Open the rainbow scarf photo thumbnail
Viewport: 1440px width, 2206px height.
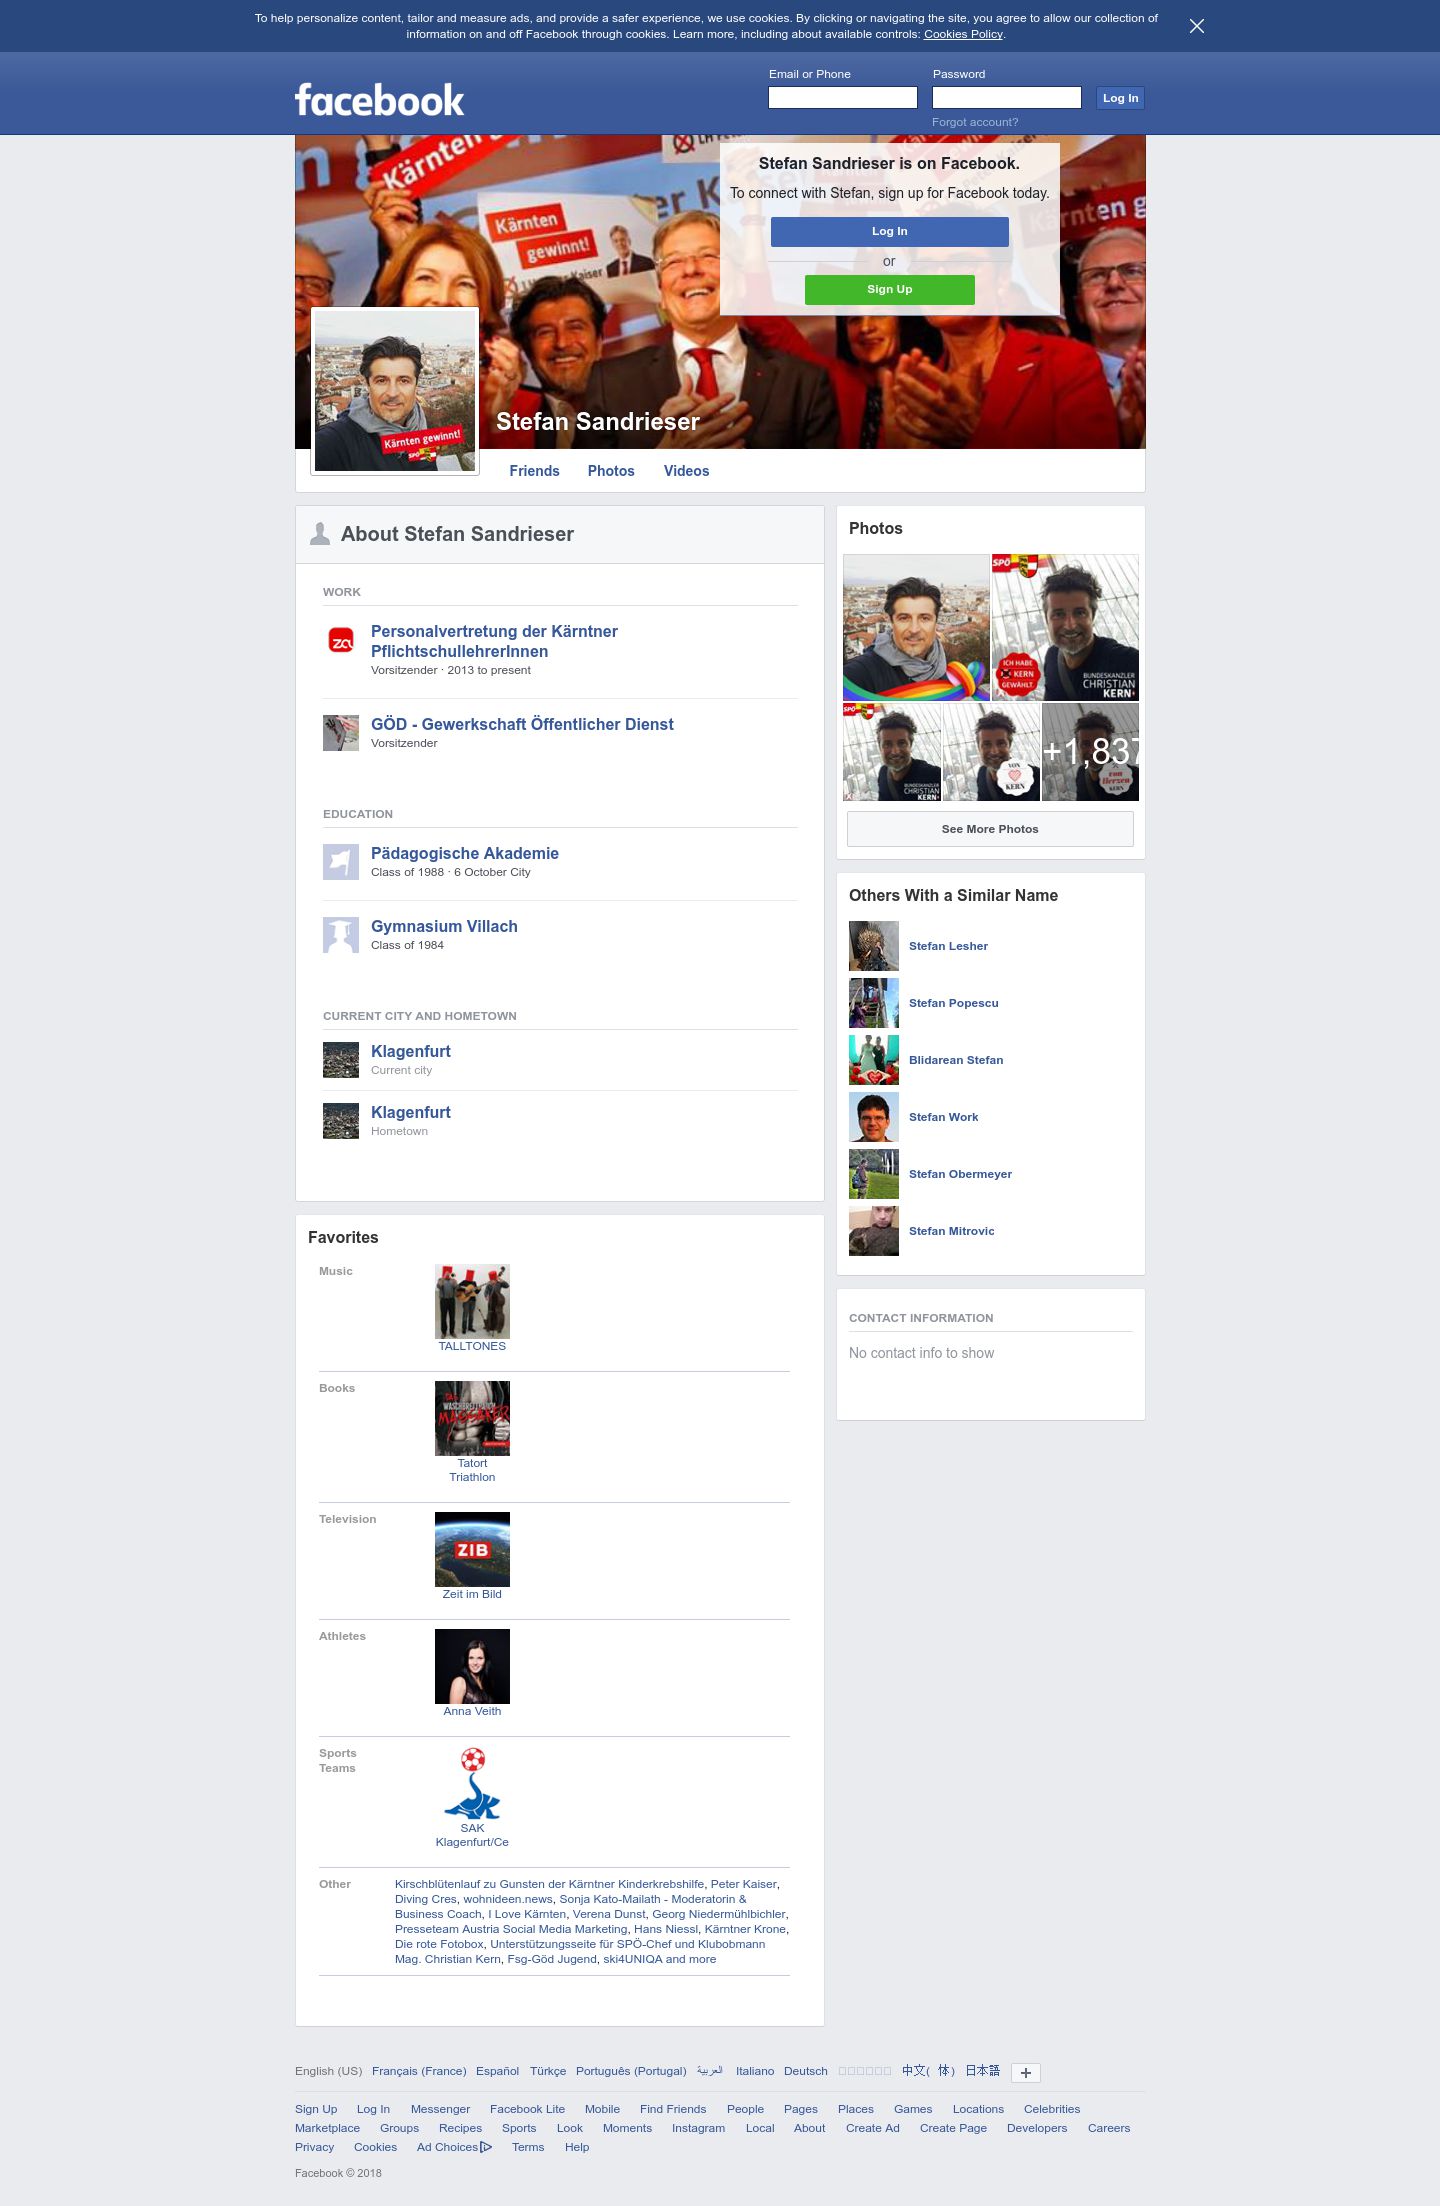[916, 627]
